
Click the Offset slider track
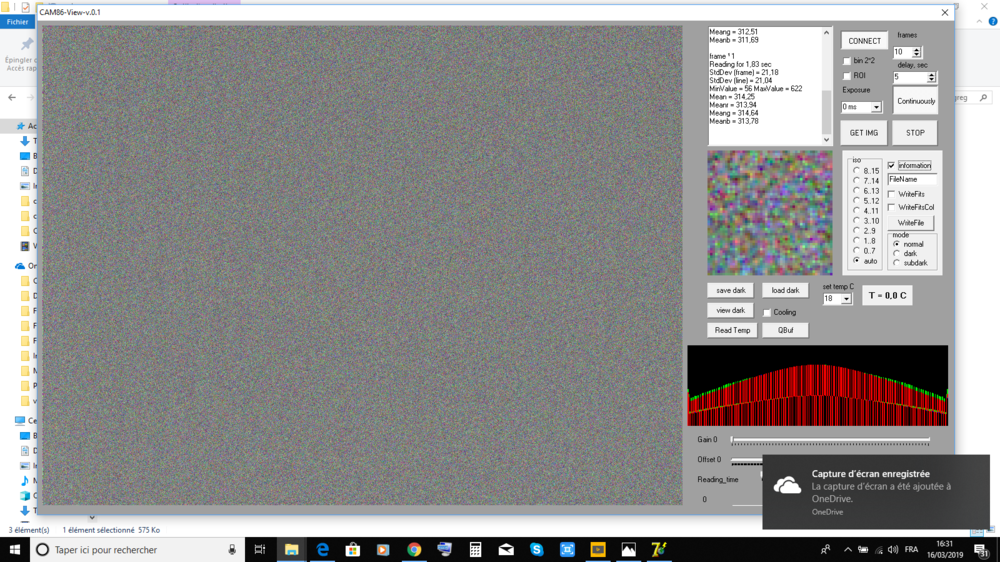click(x=747, y=460)
